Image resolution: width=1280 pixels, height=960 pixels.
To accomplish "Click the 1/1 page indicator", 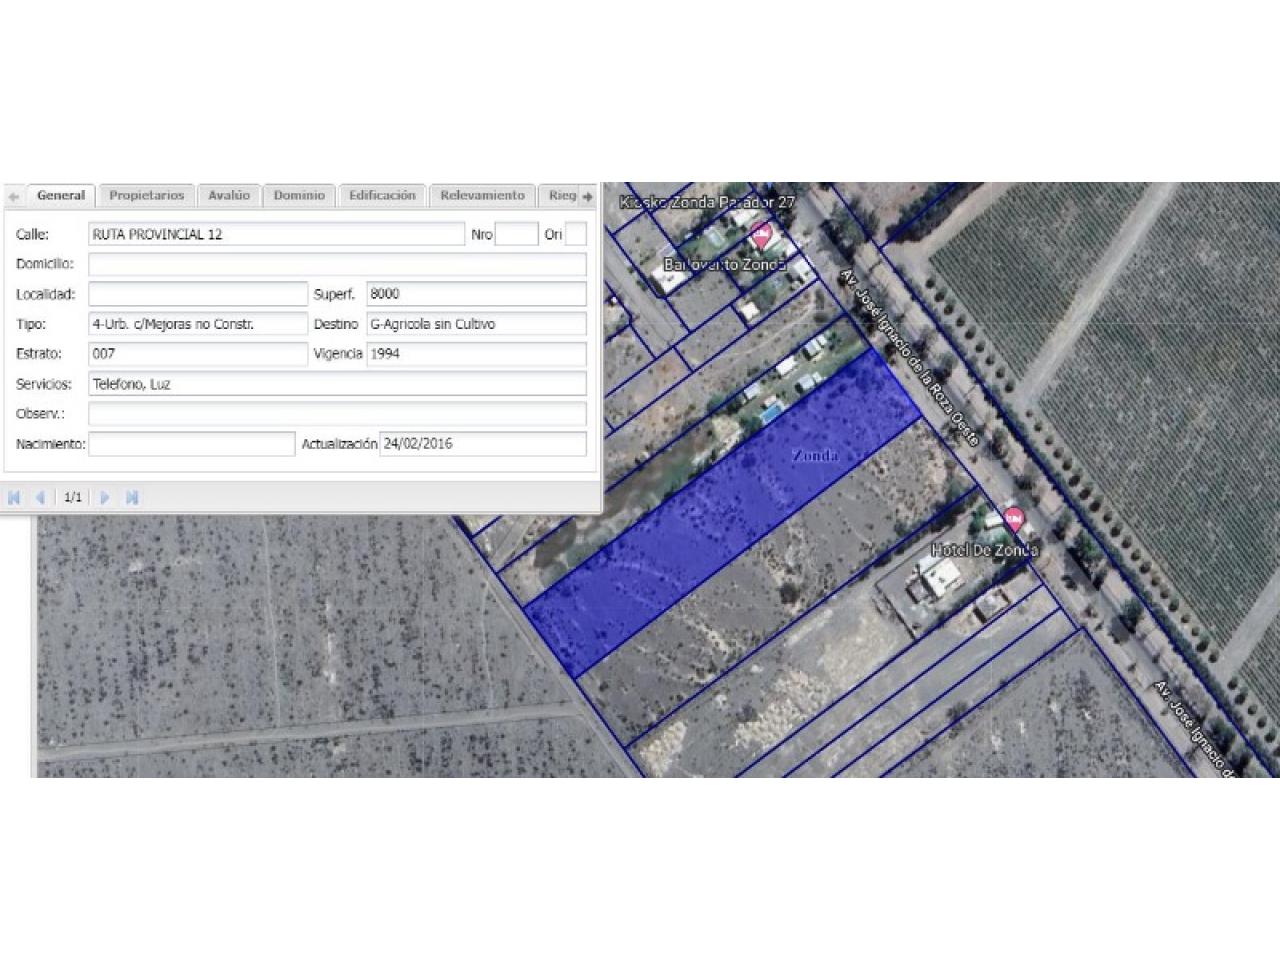I will pyautogui.click(x=73, y=497).
